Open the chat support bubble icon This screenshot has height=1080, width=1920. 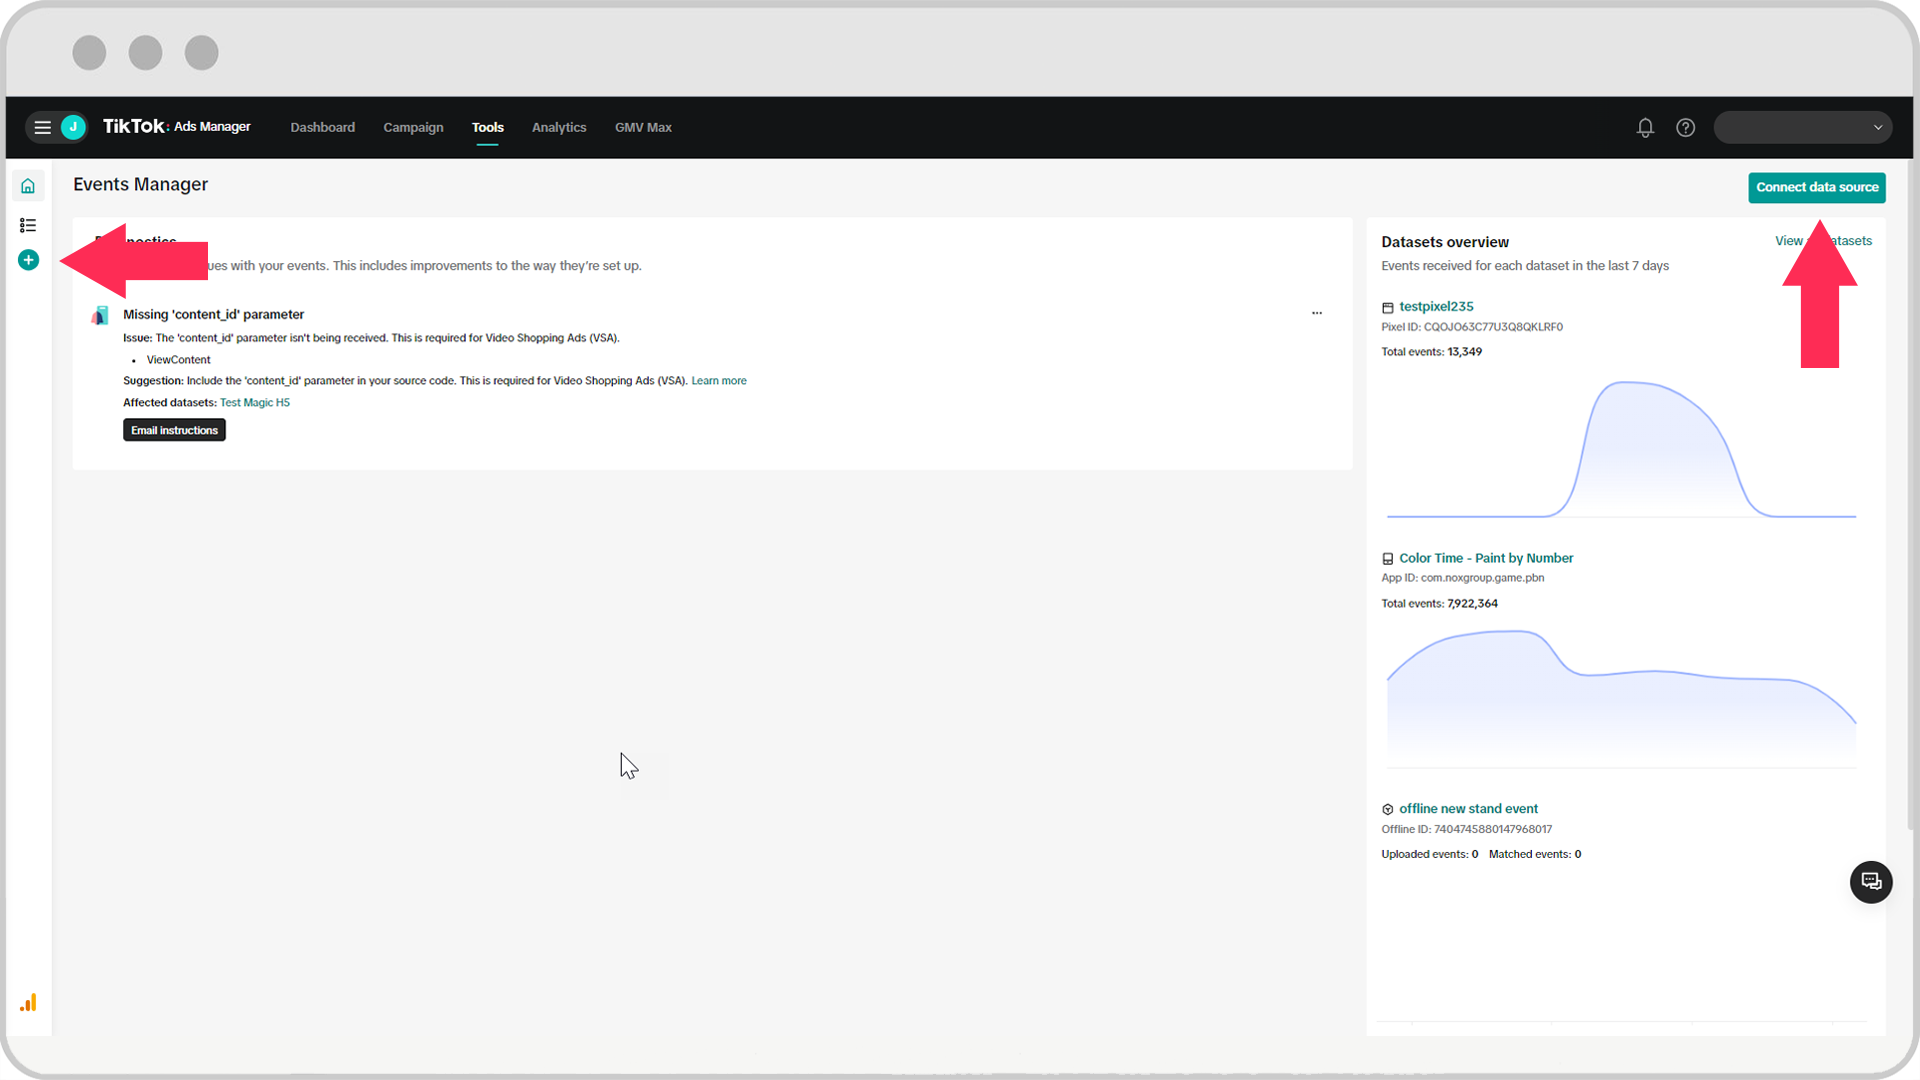coord(1870,882)
